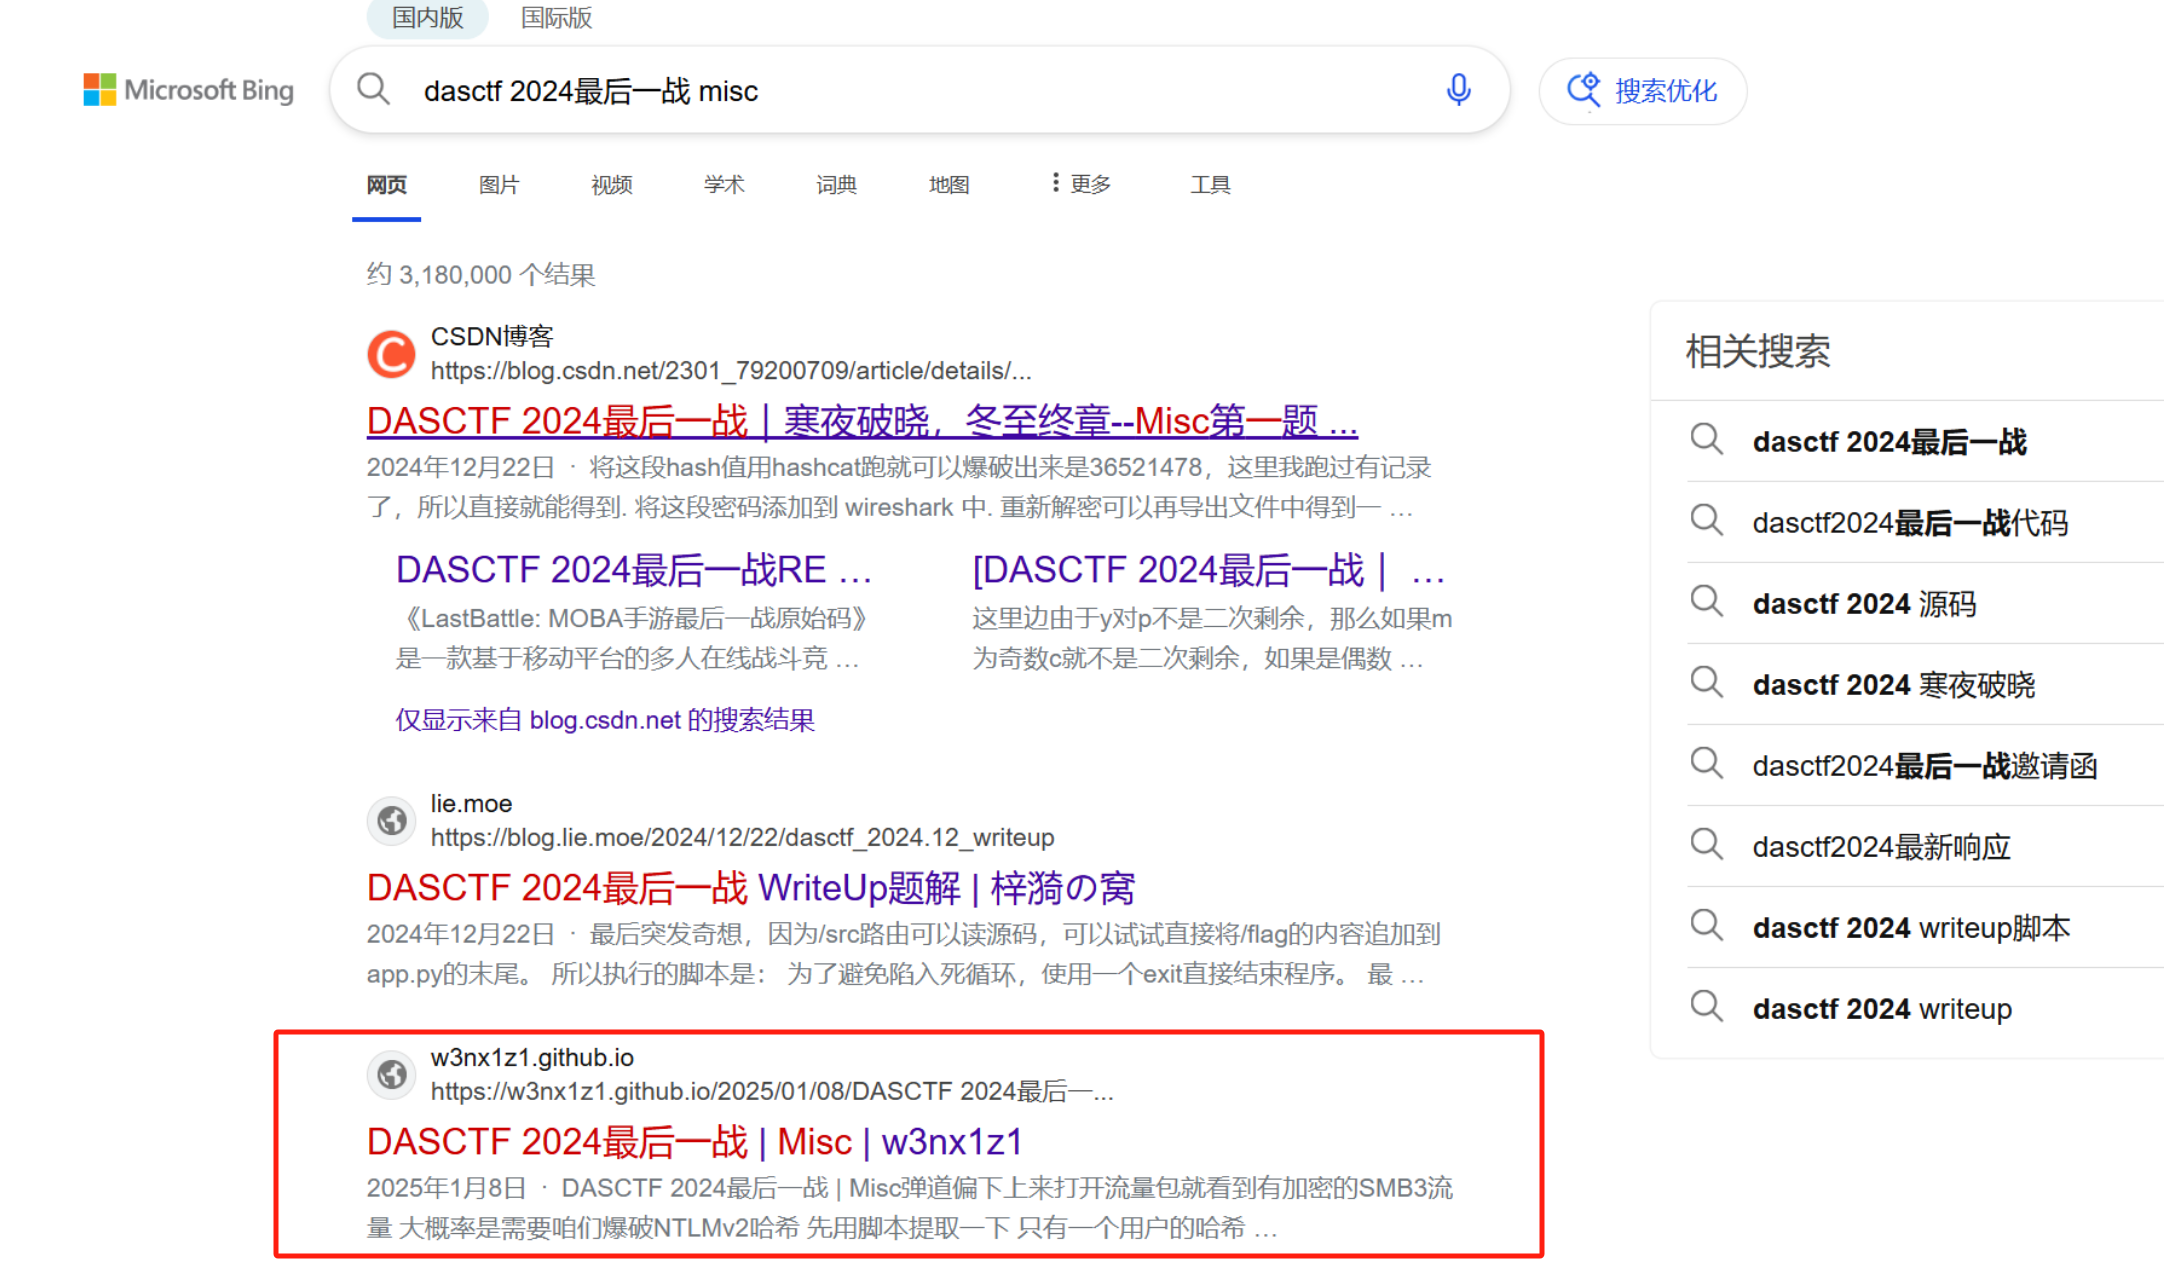This screenshot has height=1267, width=2164.
Task: Expand the 更多 menu
Action: (x=1080, y=184)
